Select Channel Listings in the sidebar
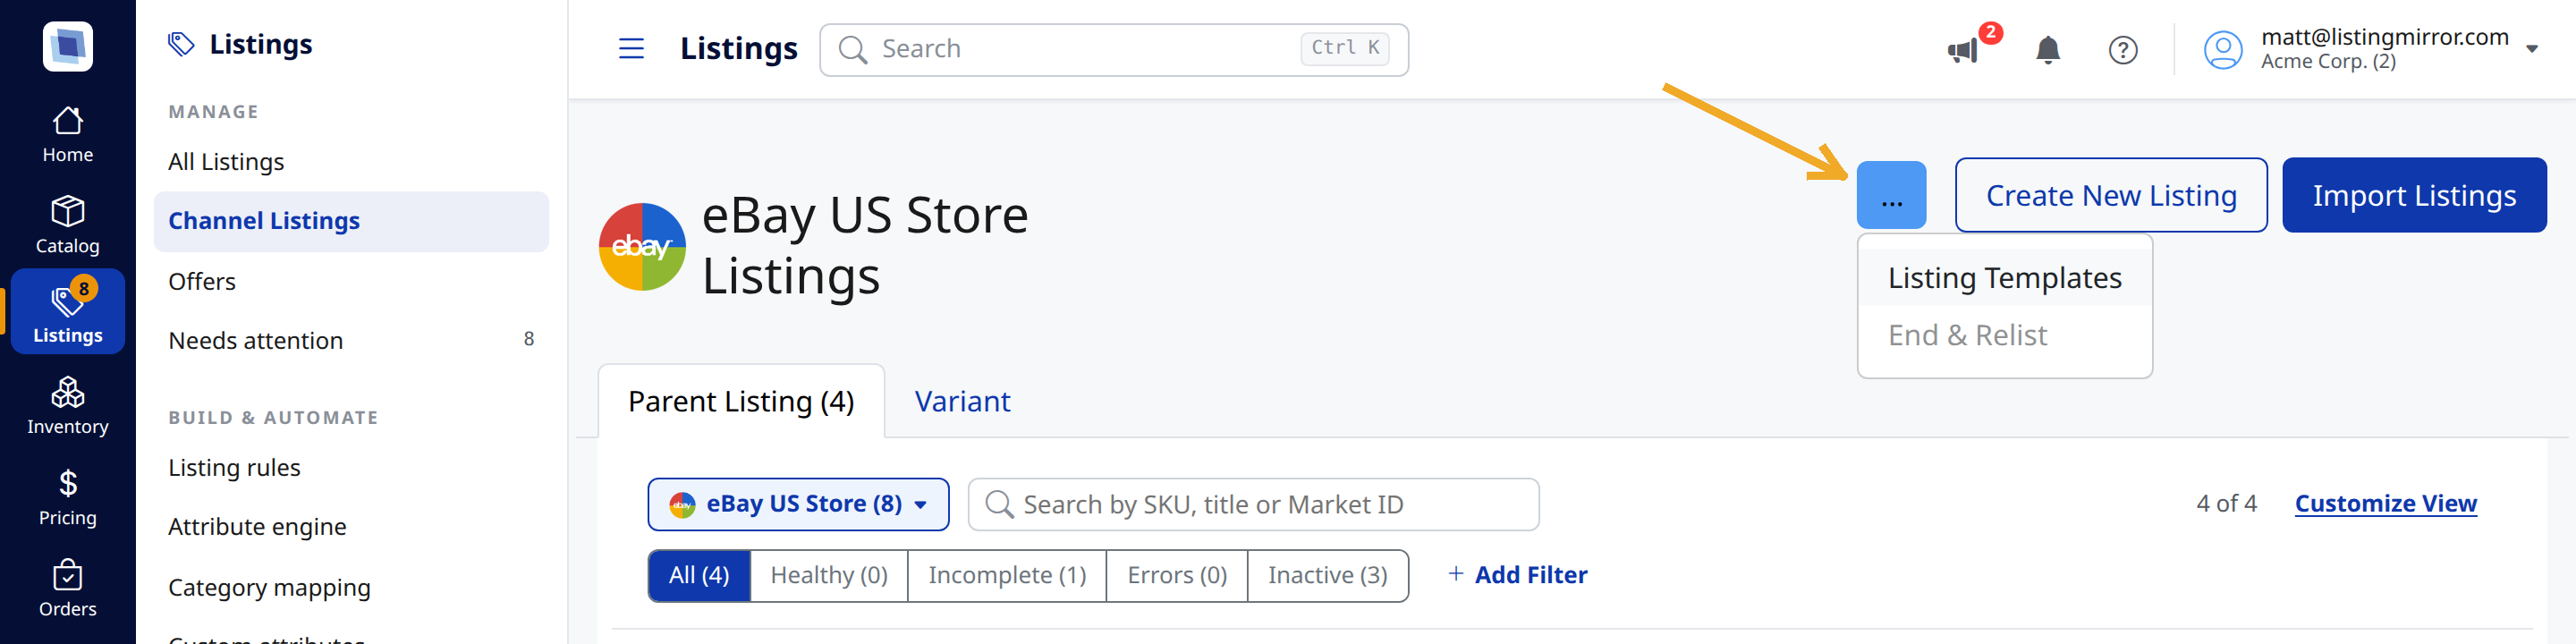The height and width of the screenshot is (644, 2576). [351, 221]
